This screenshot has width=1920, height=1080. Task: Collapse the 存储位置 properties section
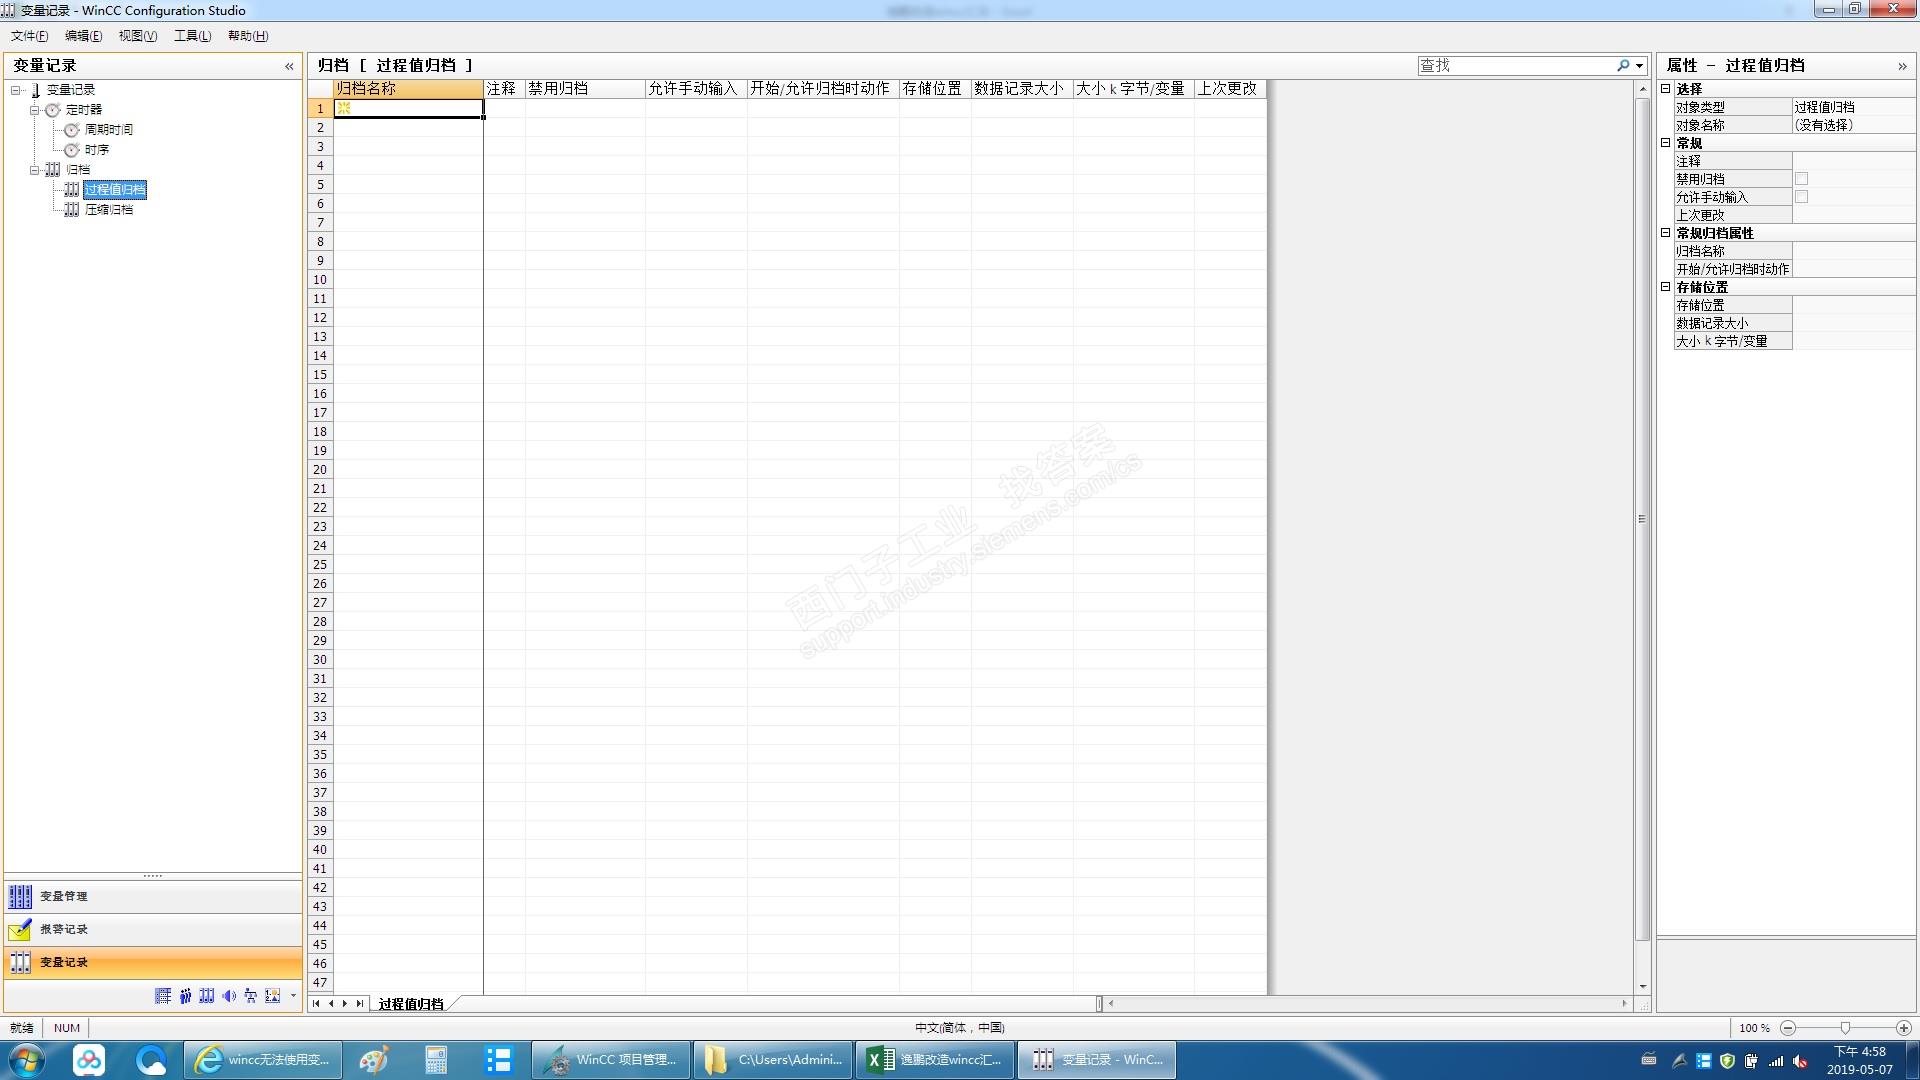point(1666,287)
